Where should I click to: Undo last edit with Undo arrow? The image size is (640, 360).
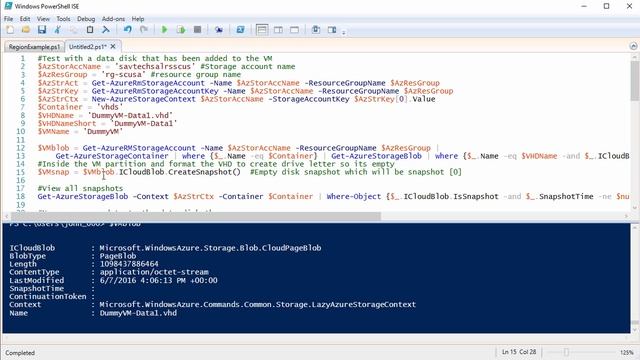pos(128,30)
